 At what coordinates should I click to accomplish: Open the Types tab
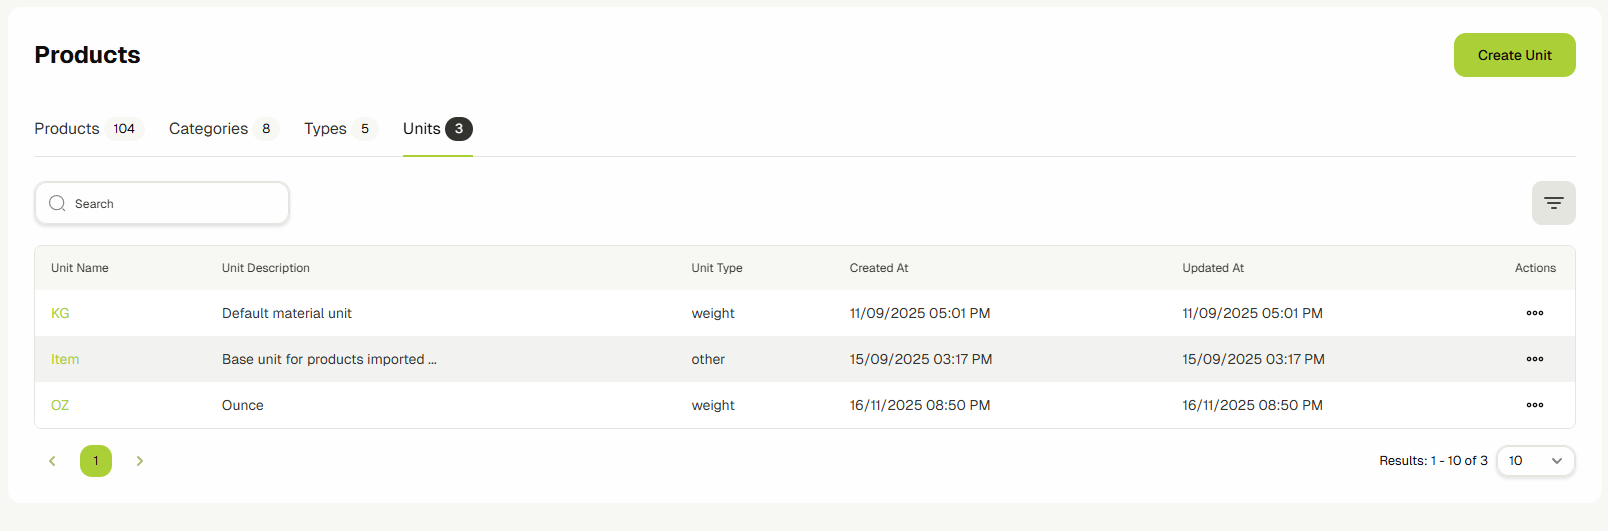pos(326,129)
